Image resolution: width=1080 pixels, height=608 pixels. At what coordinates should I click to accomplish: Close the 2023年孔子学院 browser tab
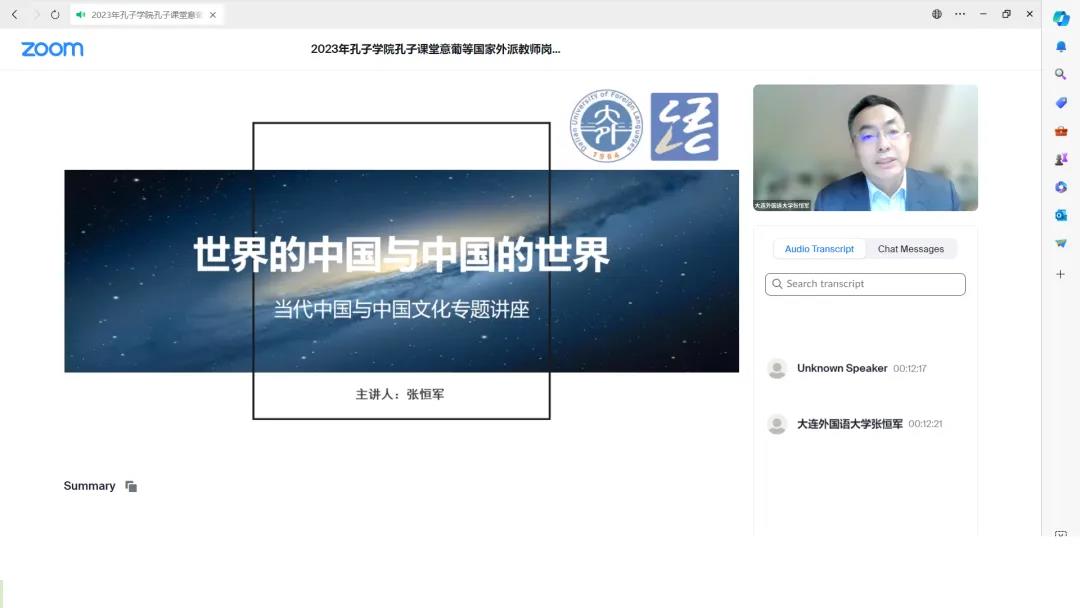click(213, 14)
